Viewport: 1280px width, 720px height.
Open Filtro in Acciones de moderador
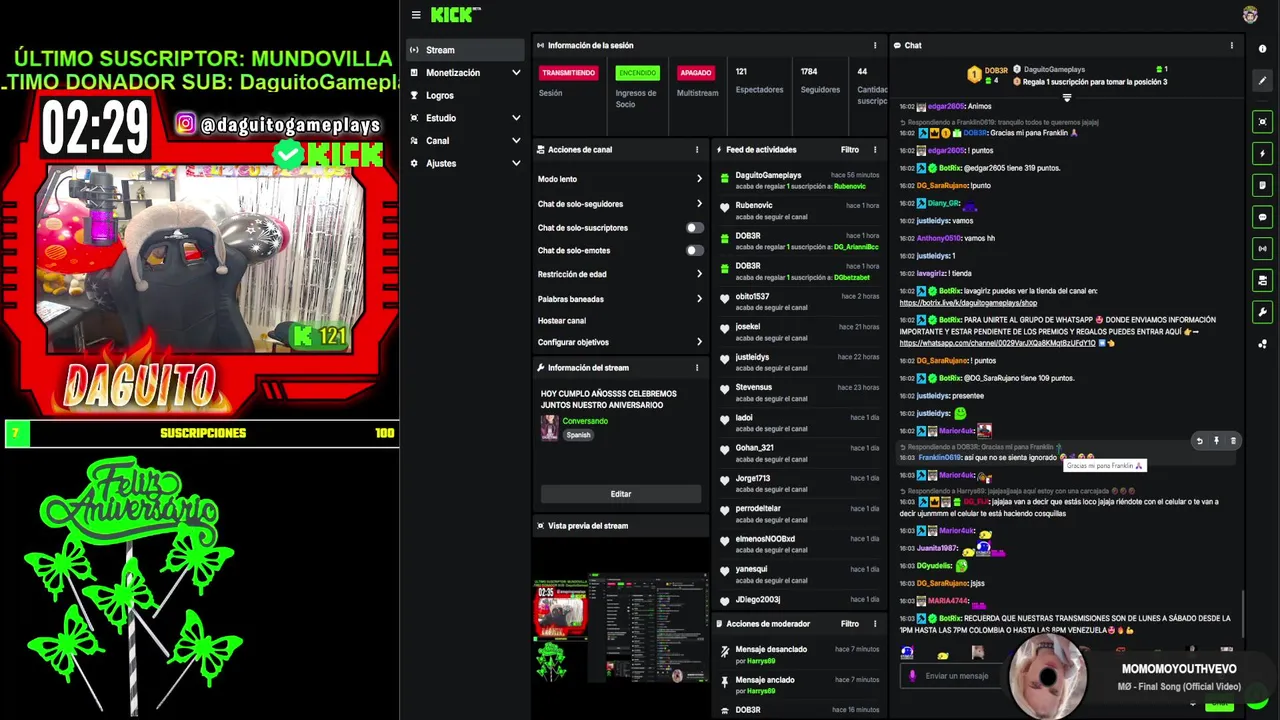pyautogui.click(x=849, y=623)
